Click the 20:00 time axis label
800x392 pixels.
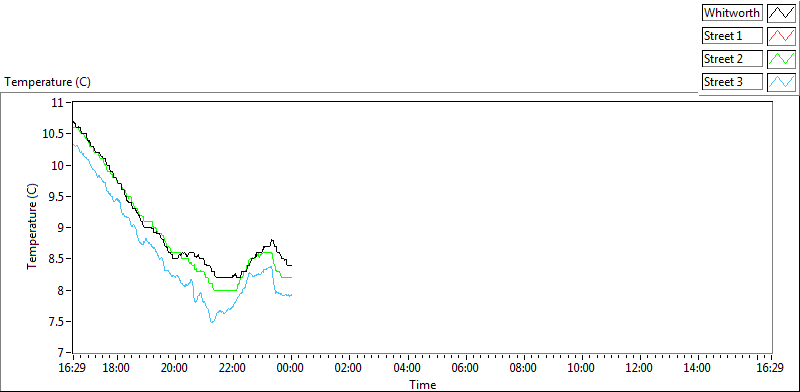pos(175,368)
